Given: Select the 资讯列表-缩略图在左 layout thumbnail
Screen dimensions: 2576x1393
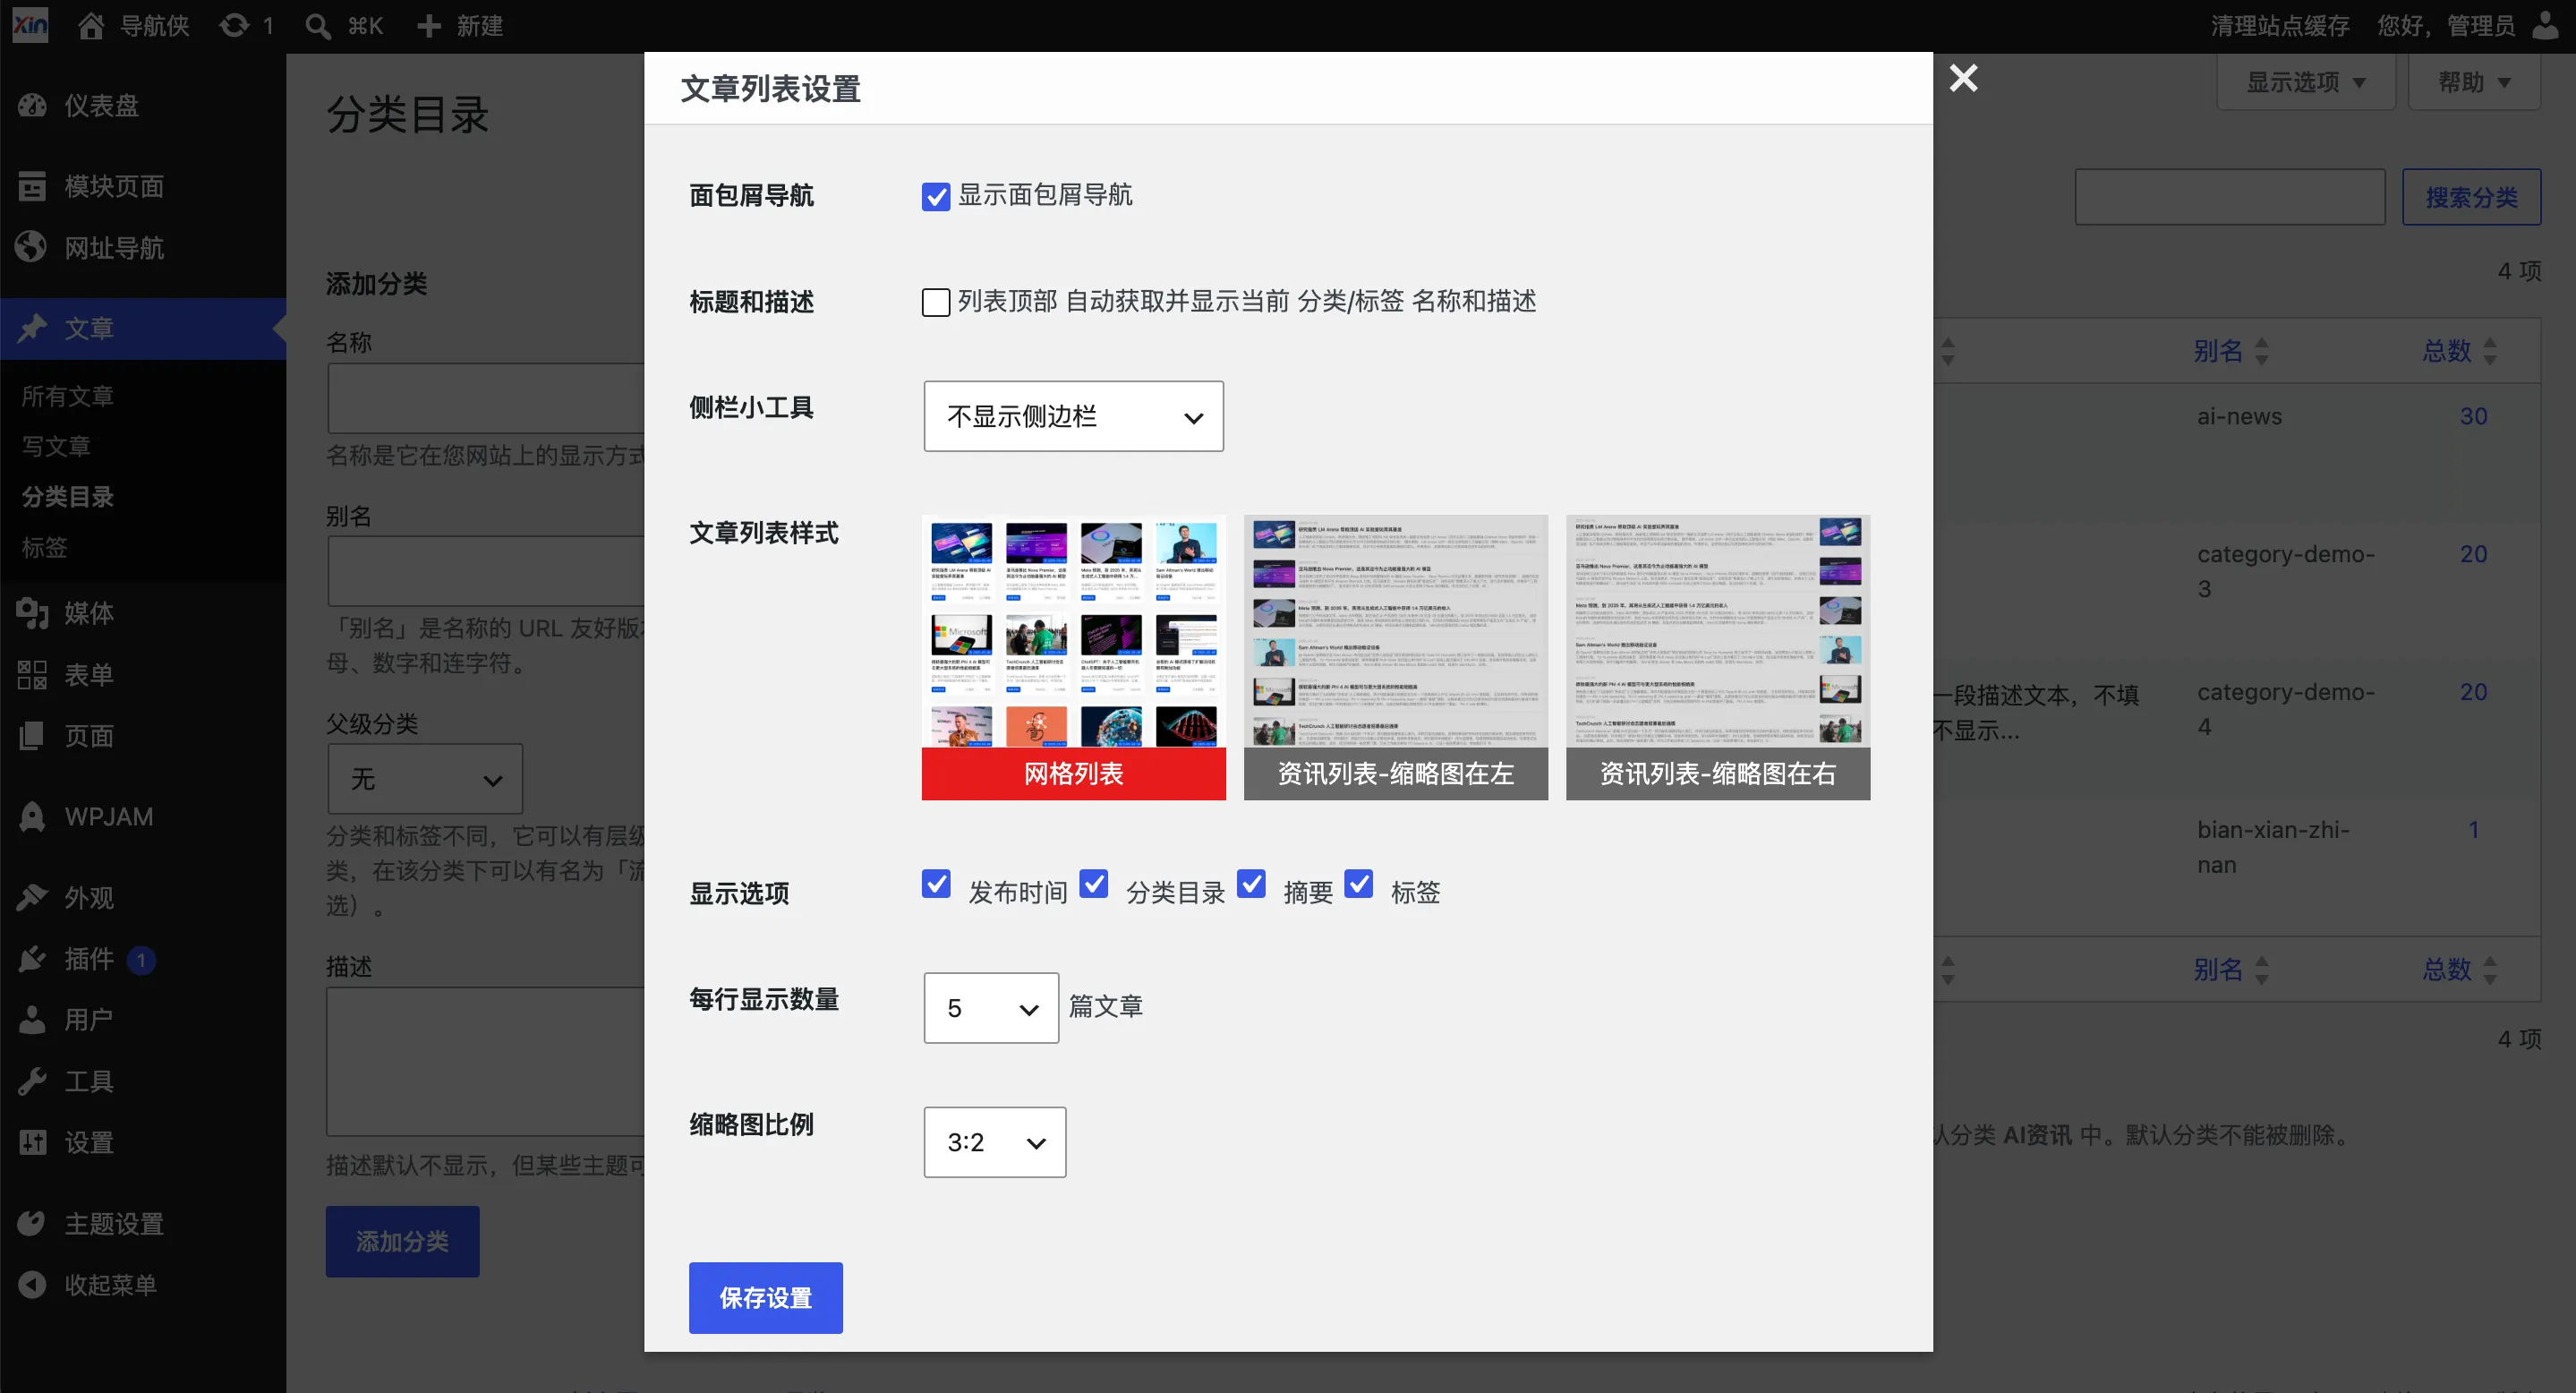Looking at the screenshot, I should [x=1395, y=657].
